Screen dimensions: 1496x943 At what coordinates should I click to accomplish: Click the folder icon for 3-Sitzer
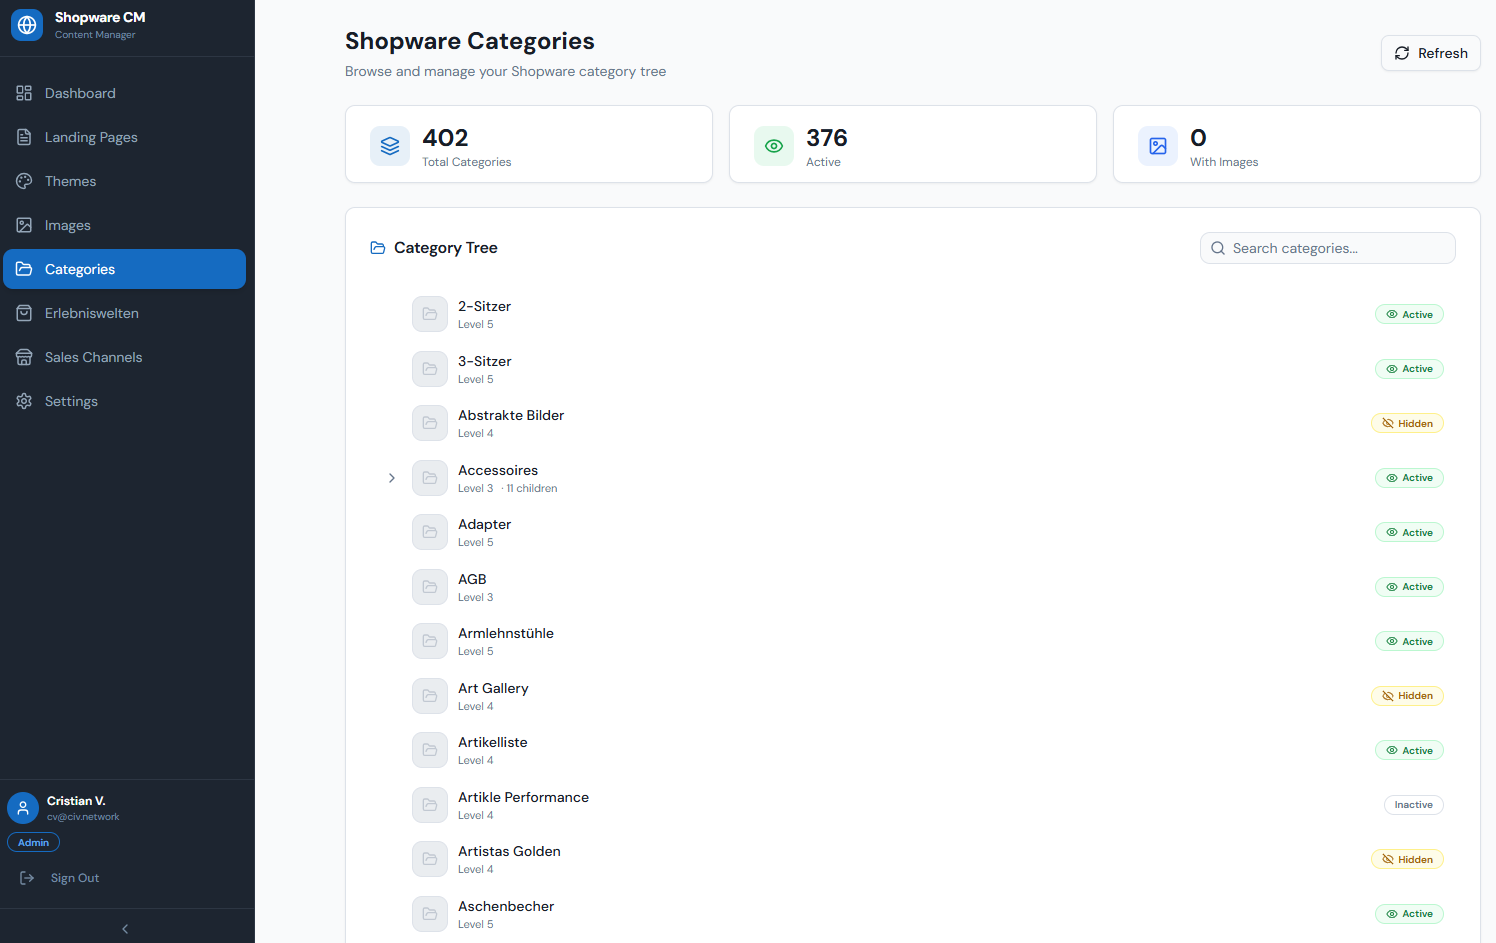(x=430, y=369)
